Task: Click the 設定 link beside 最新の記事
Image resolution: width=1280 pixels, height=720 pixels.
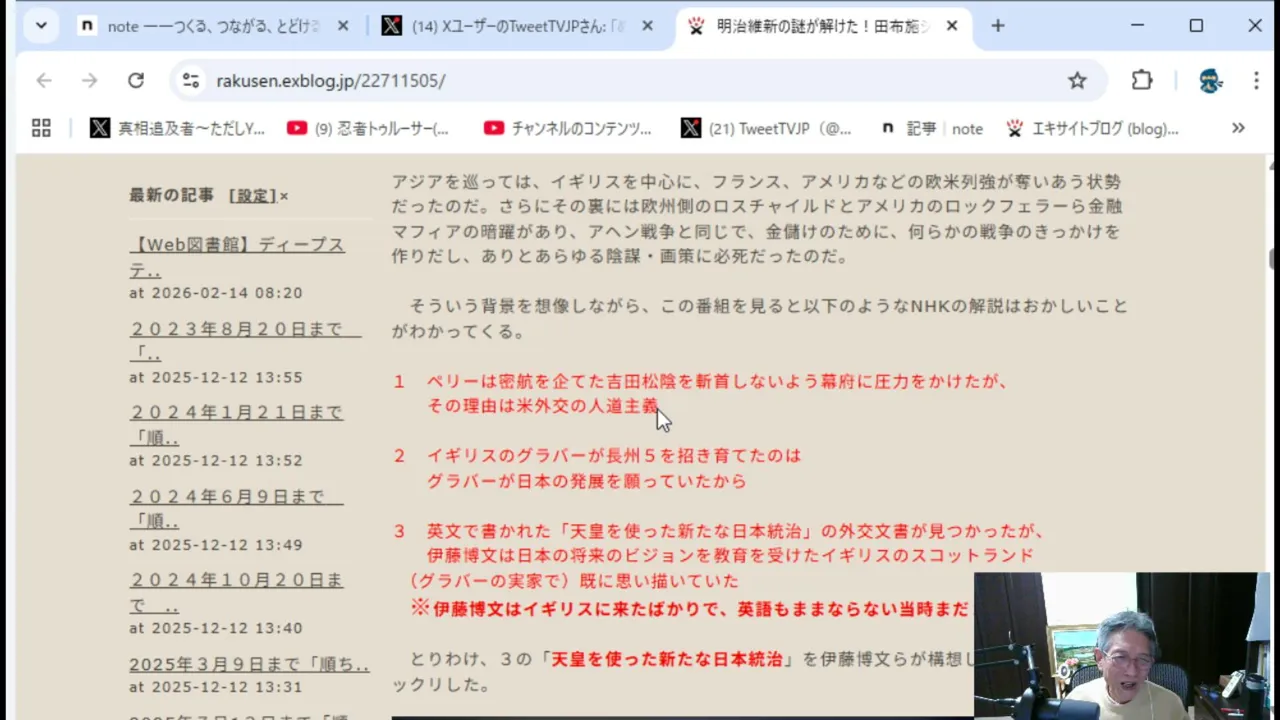Action: click(x=253, y=196)
